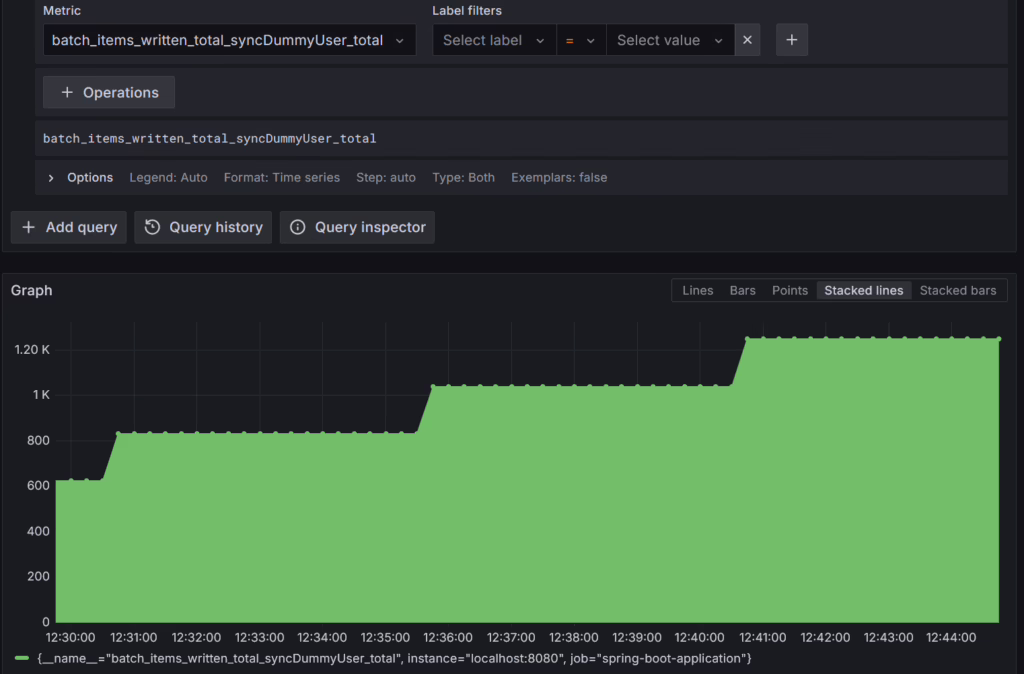
Task: Click the Exemplars: false option text
Action: coord(559,178)
